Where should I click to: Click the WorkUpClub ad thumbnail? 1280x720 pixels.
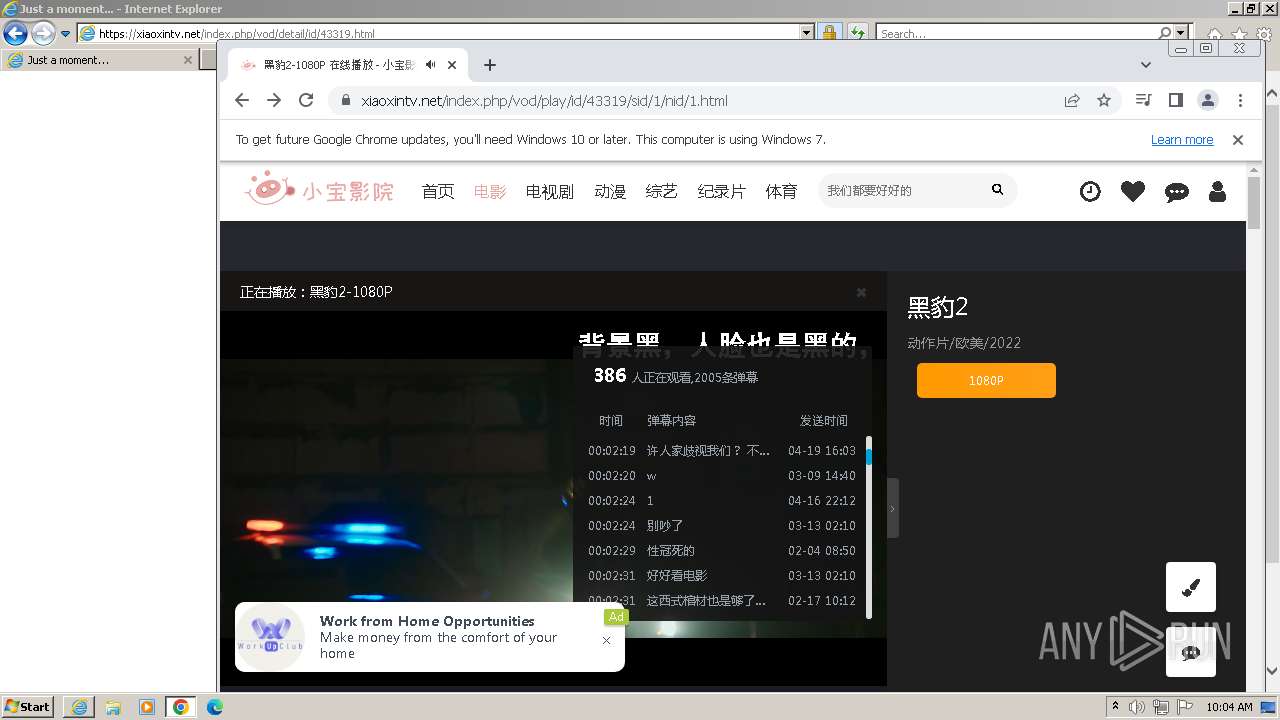coord(270,637)
